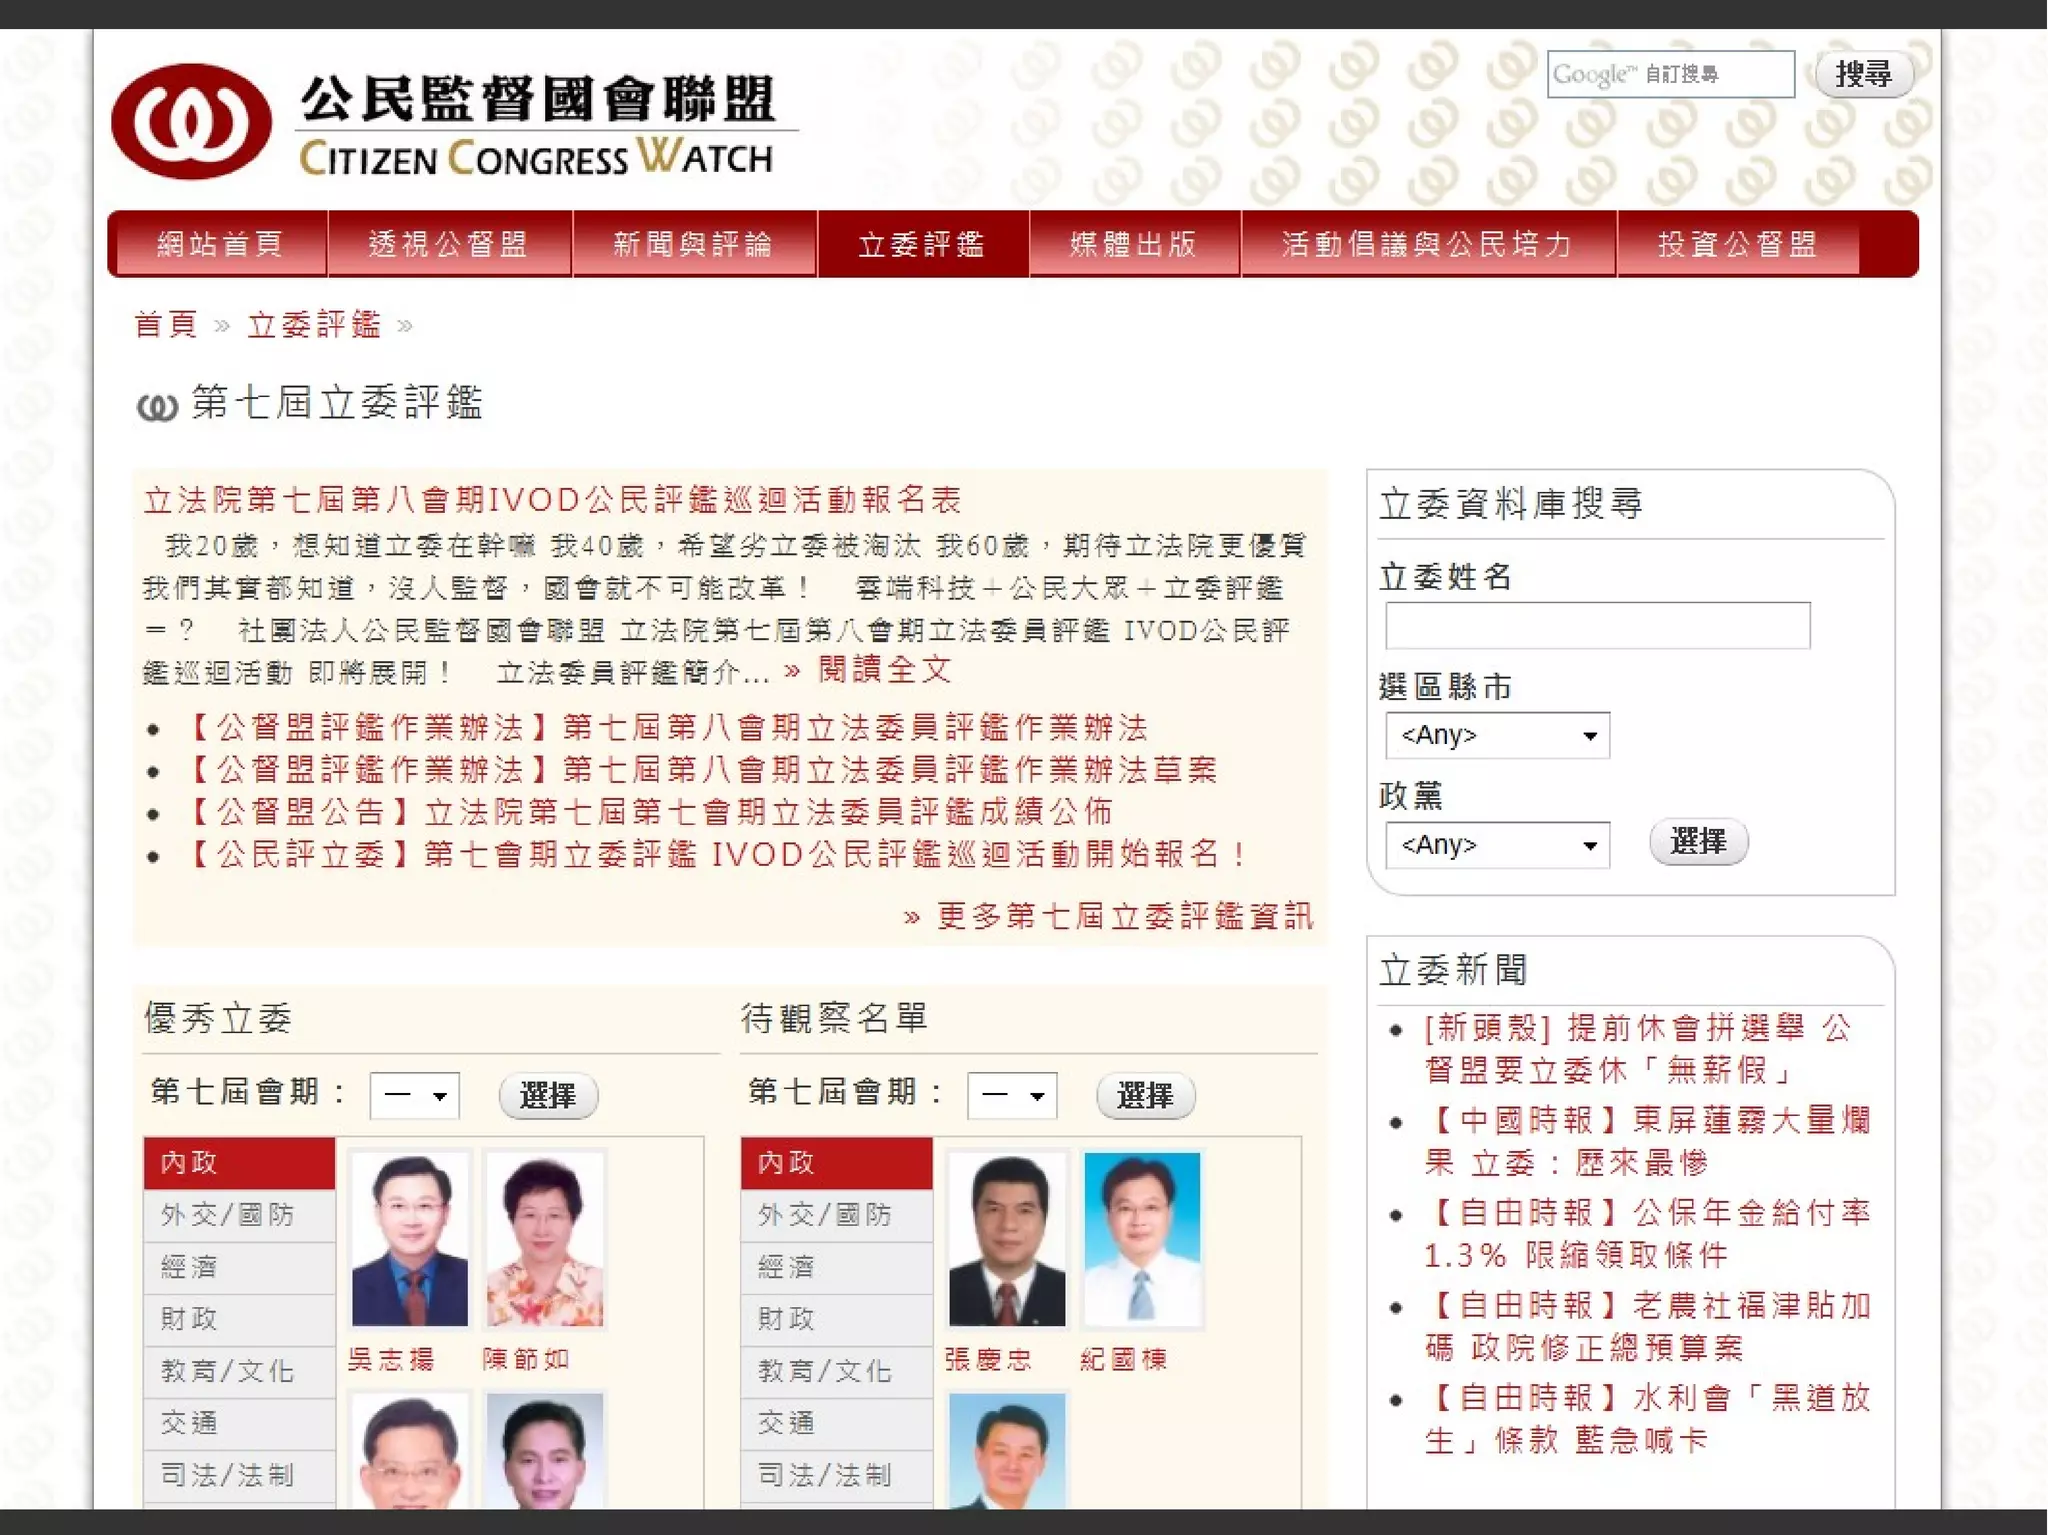Image resolution: width=2048 pixels, height=1535 pixels.
Task: Select 教育/文化 tab under 優秀立委
Action: point(238,1371)
